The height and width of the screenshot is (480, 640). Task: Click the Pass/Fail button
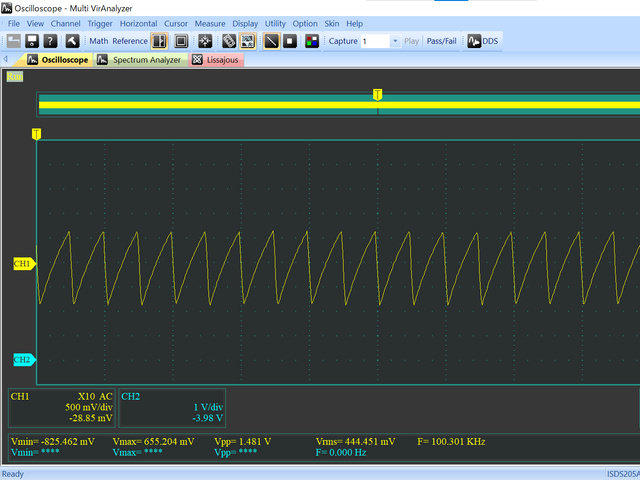click(x=441, y=41)
